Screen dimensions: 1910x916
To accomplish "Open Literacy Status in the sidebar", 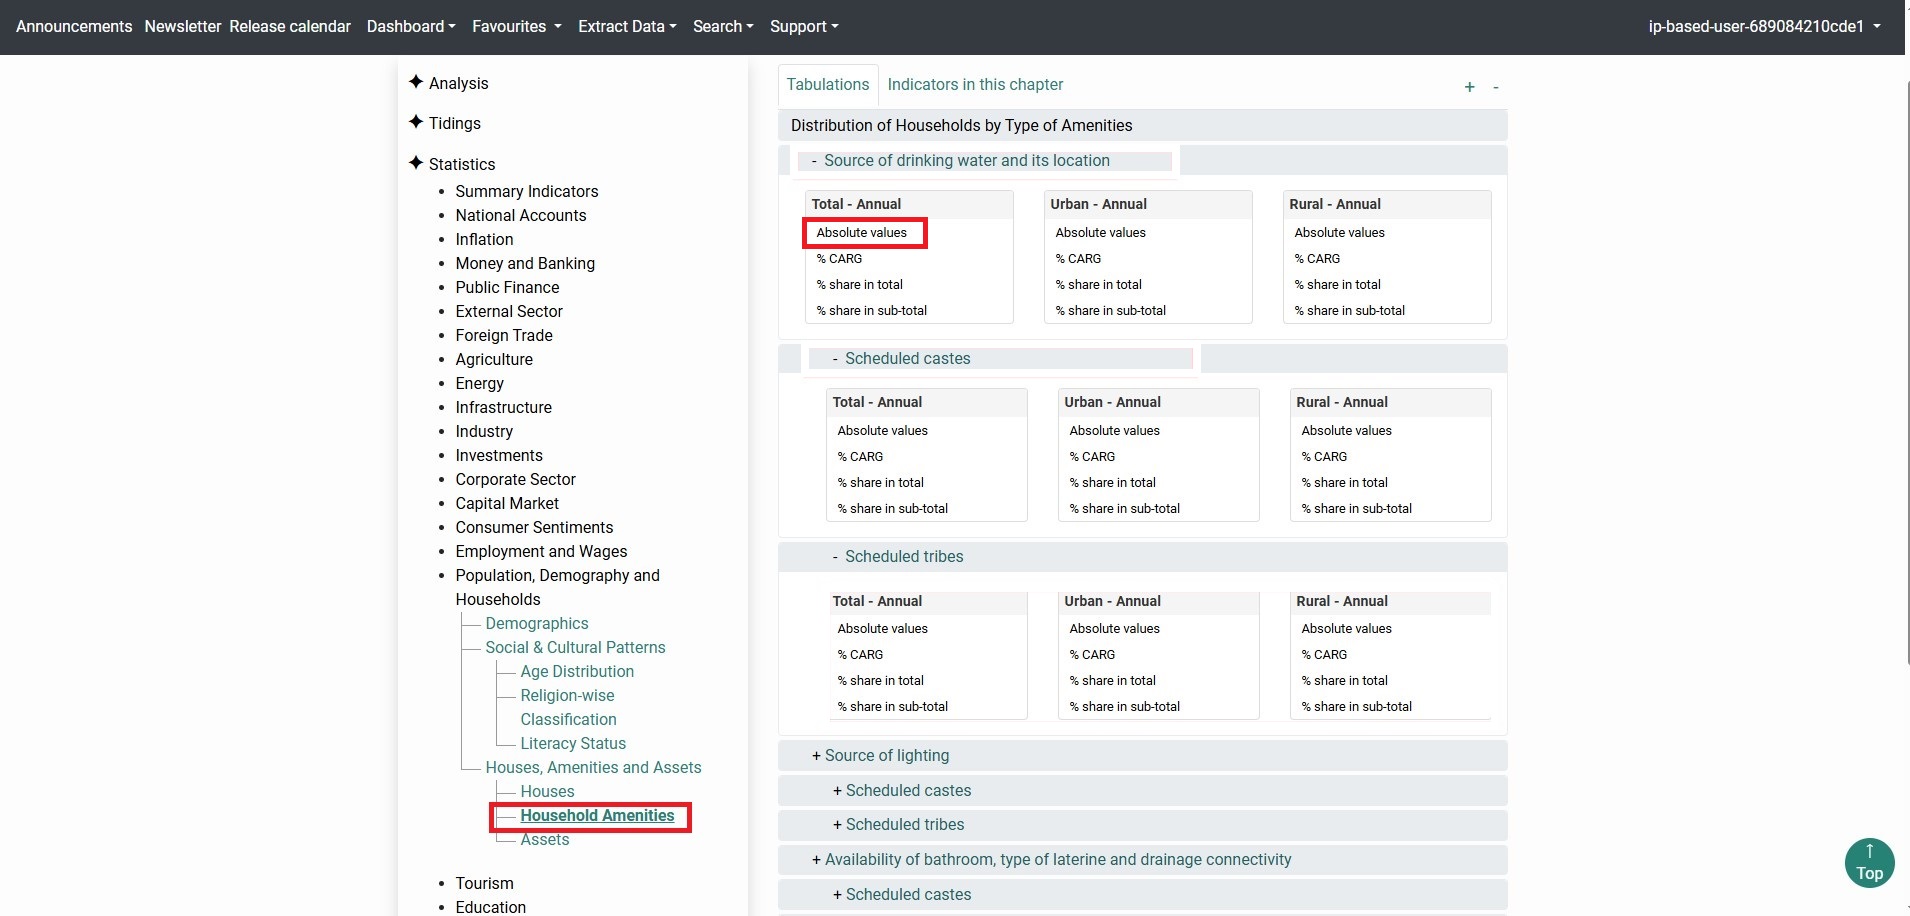I will coord(573,744).
